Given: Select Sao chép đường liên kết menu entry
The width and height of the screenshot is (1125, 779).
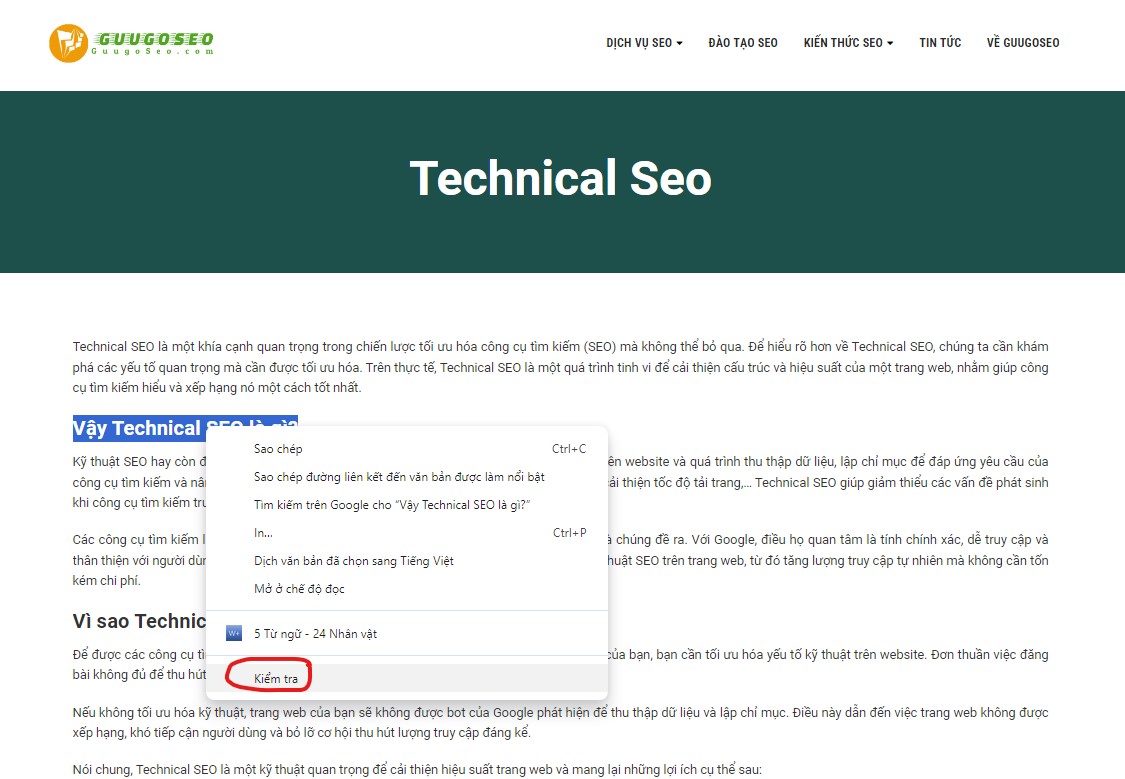Looking at the screenshot, I should point(399,477).
